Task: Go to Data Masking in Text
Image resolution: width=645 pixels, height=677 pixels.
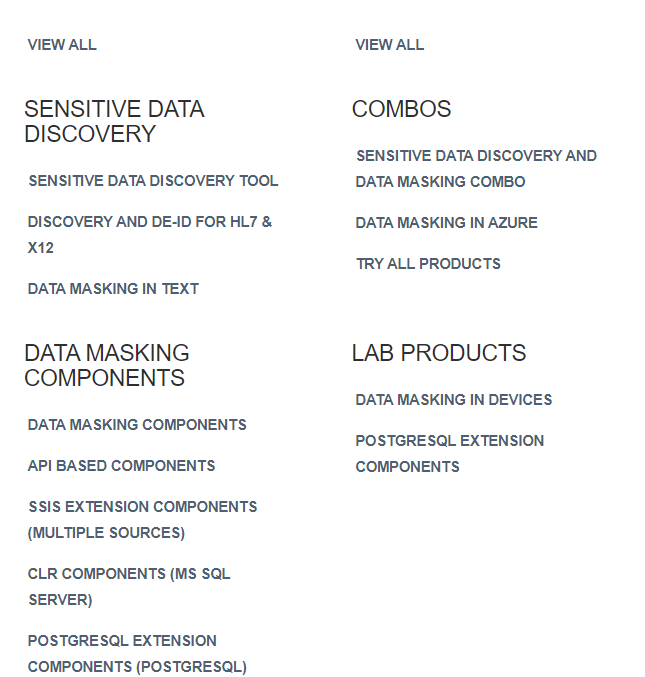Action: pyautogui.click(x=113, y=288)
